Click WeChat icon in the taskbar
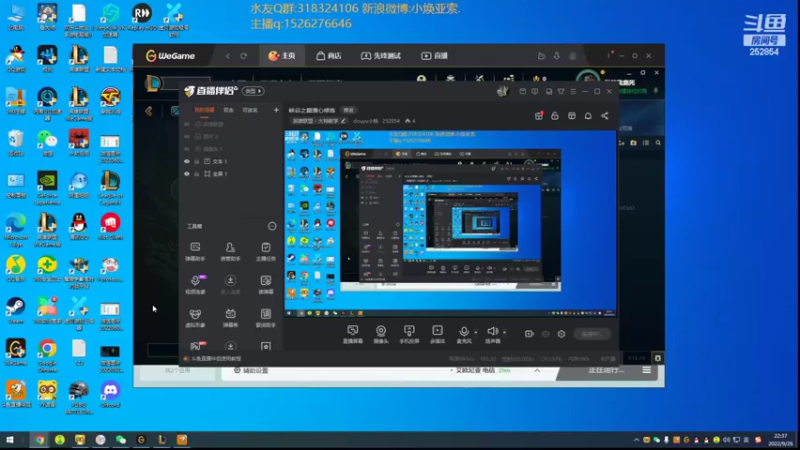The image size is (800, 450). [121, 440]
